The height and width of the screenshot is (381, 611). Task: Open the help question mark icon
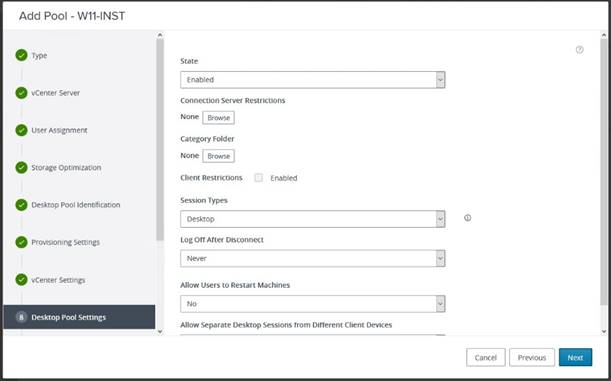[x=579, y=49]
